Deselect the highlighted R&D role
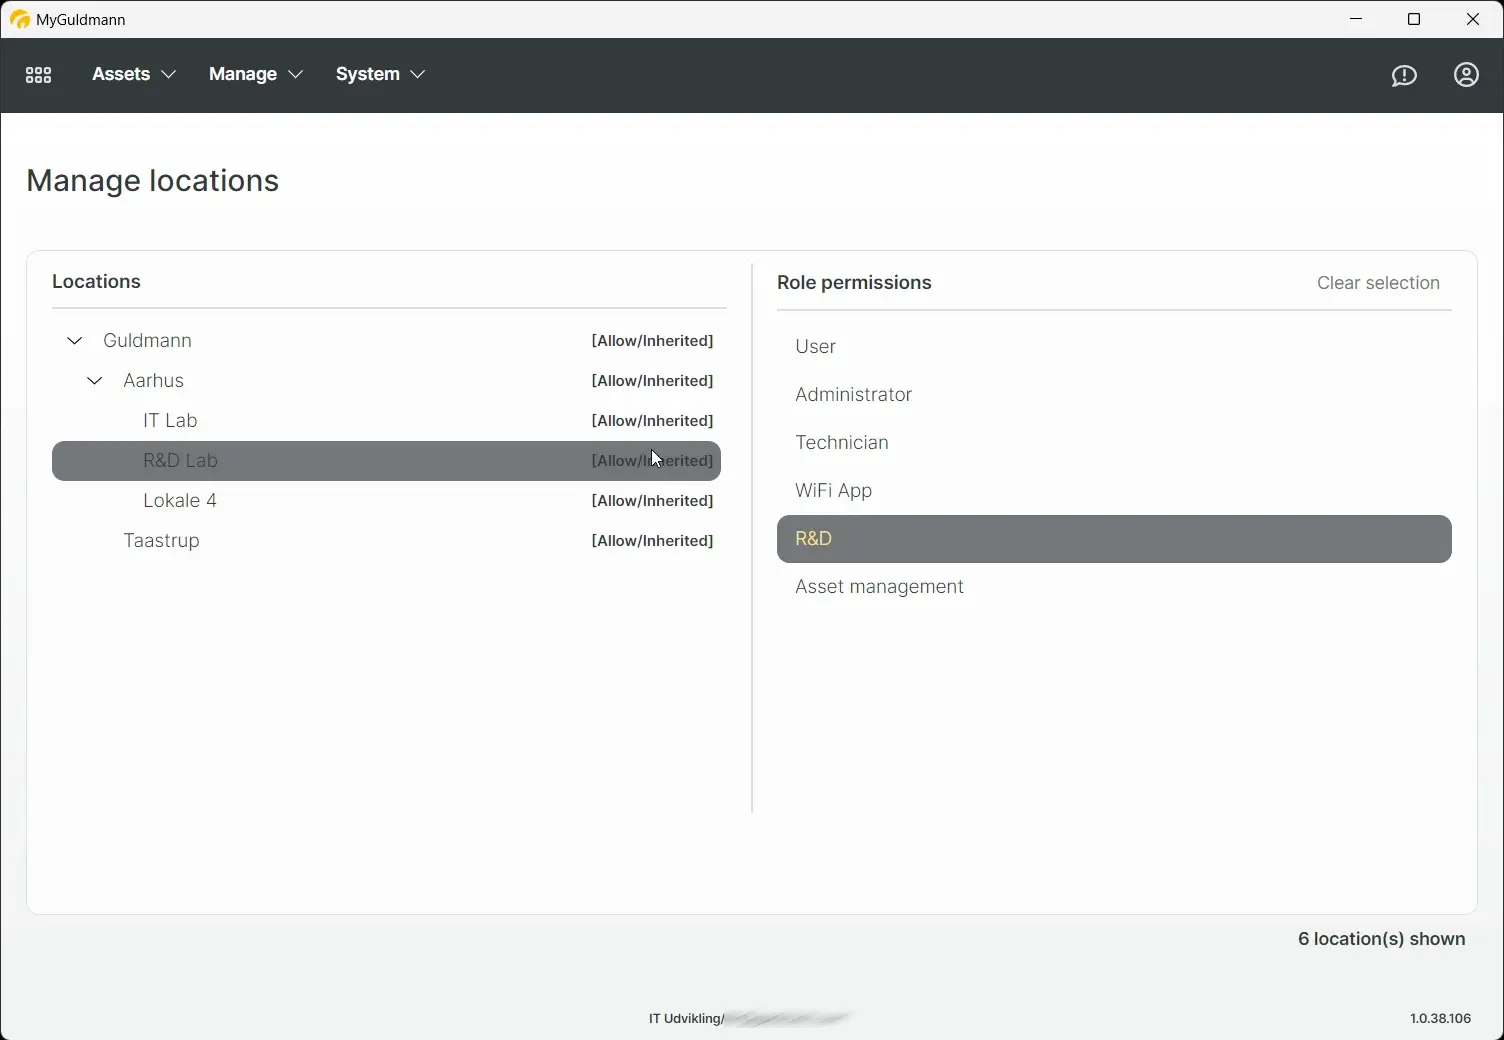The width and height of the screenshot is (1504, 1040). [813, 538]
